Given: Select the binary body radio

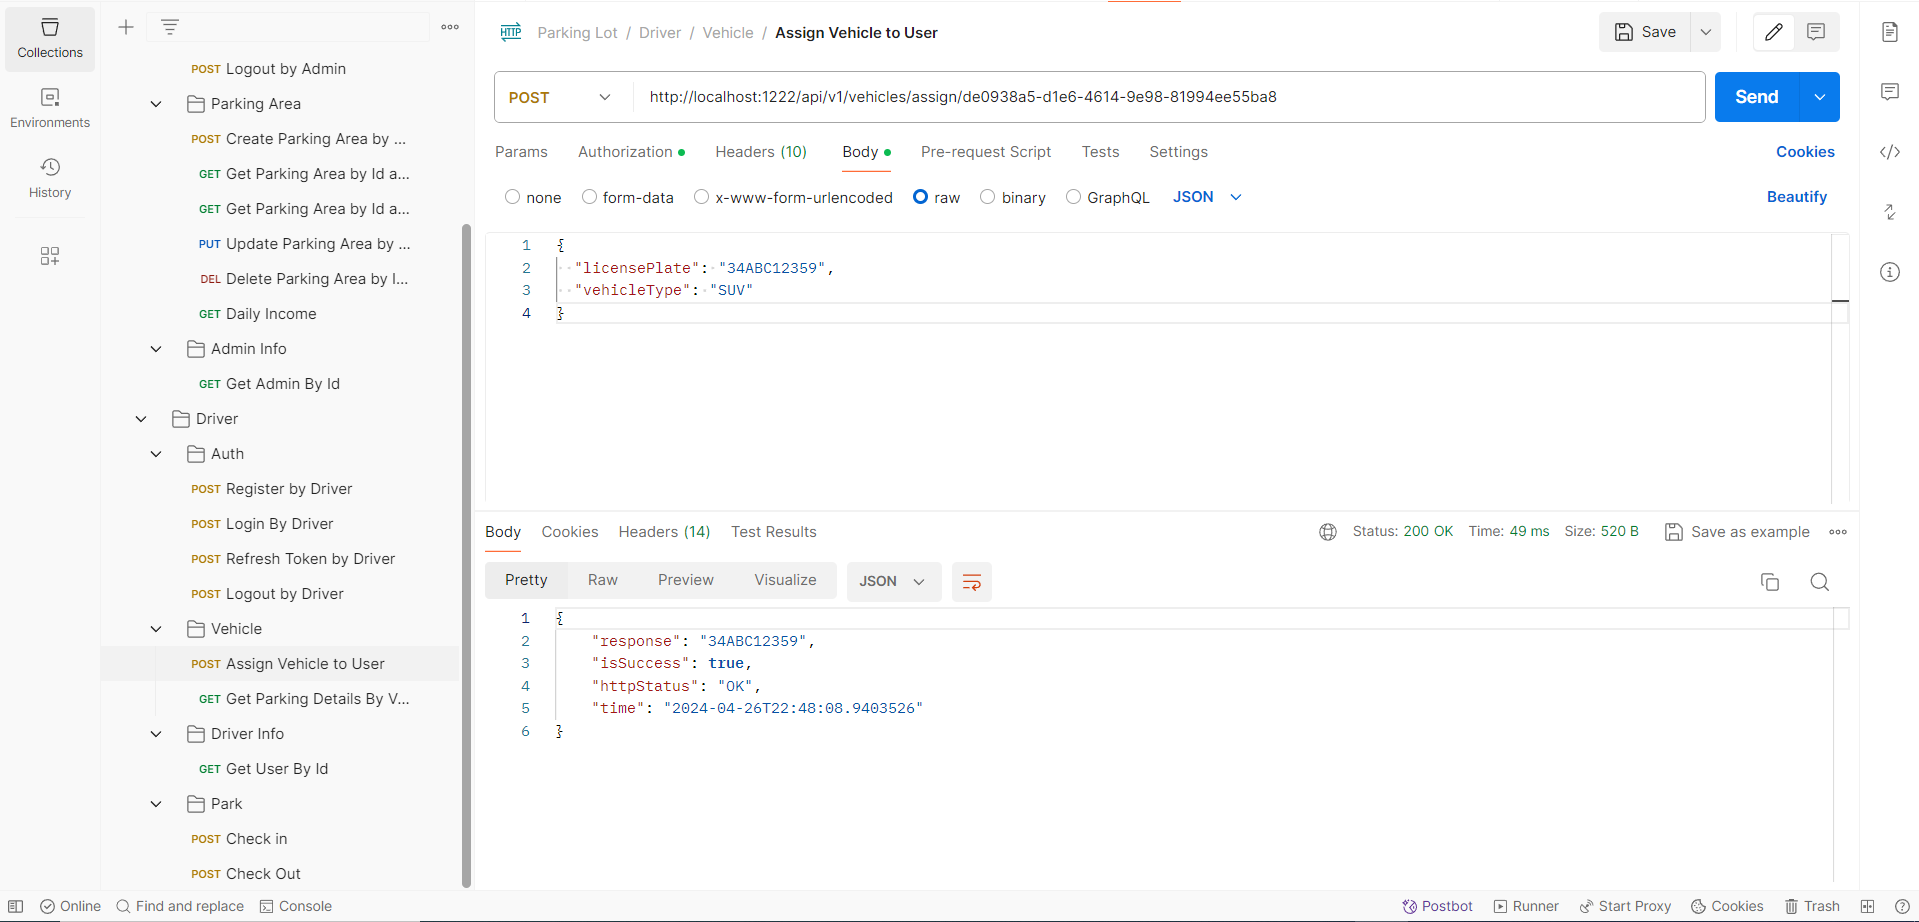Looking at the screenshot, I should coord(988,197).
